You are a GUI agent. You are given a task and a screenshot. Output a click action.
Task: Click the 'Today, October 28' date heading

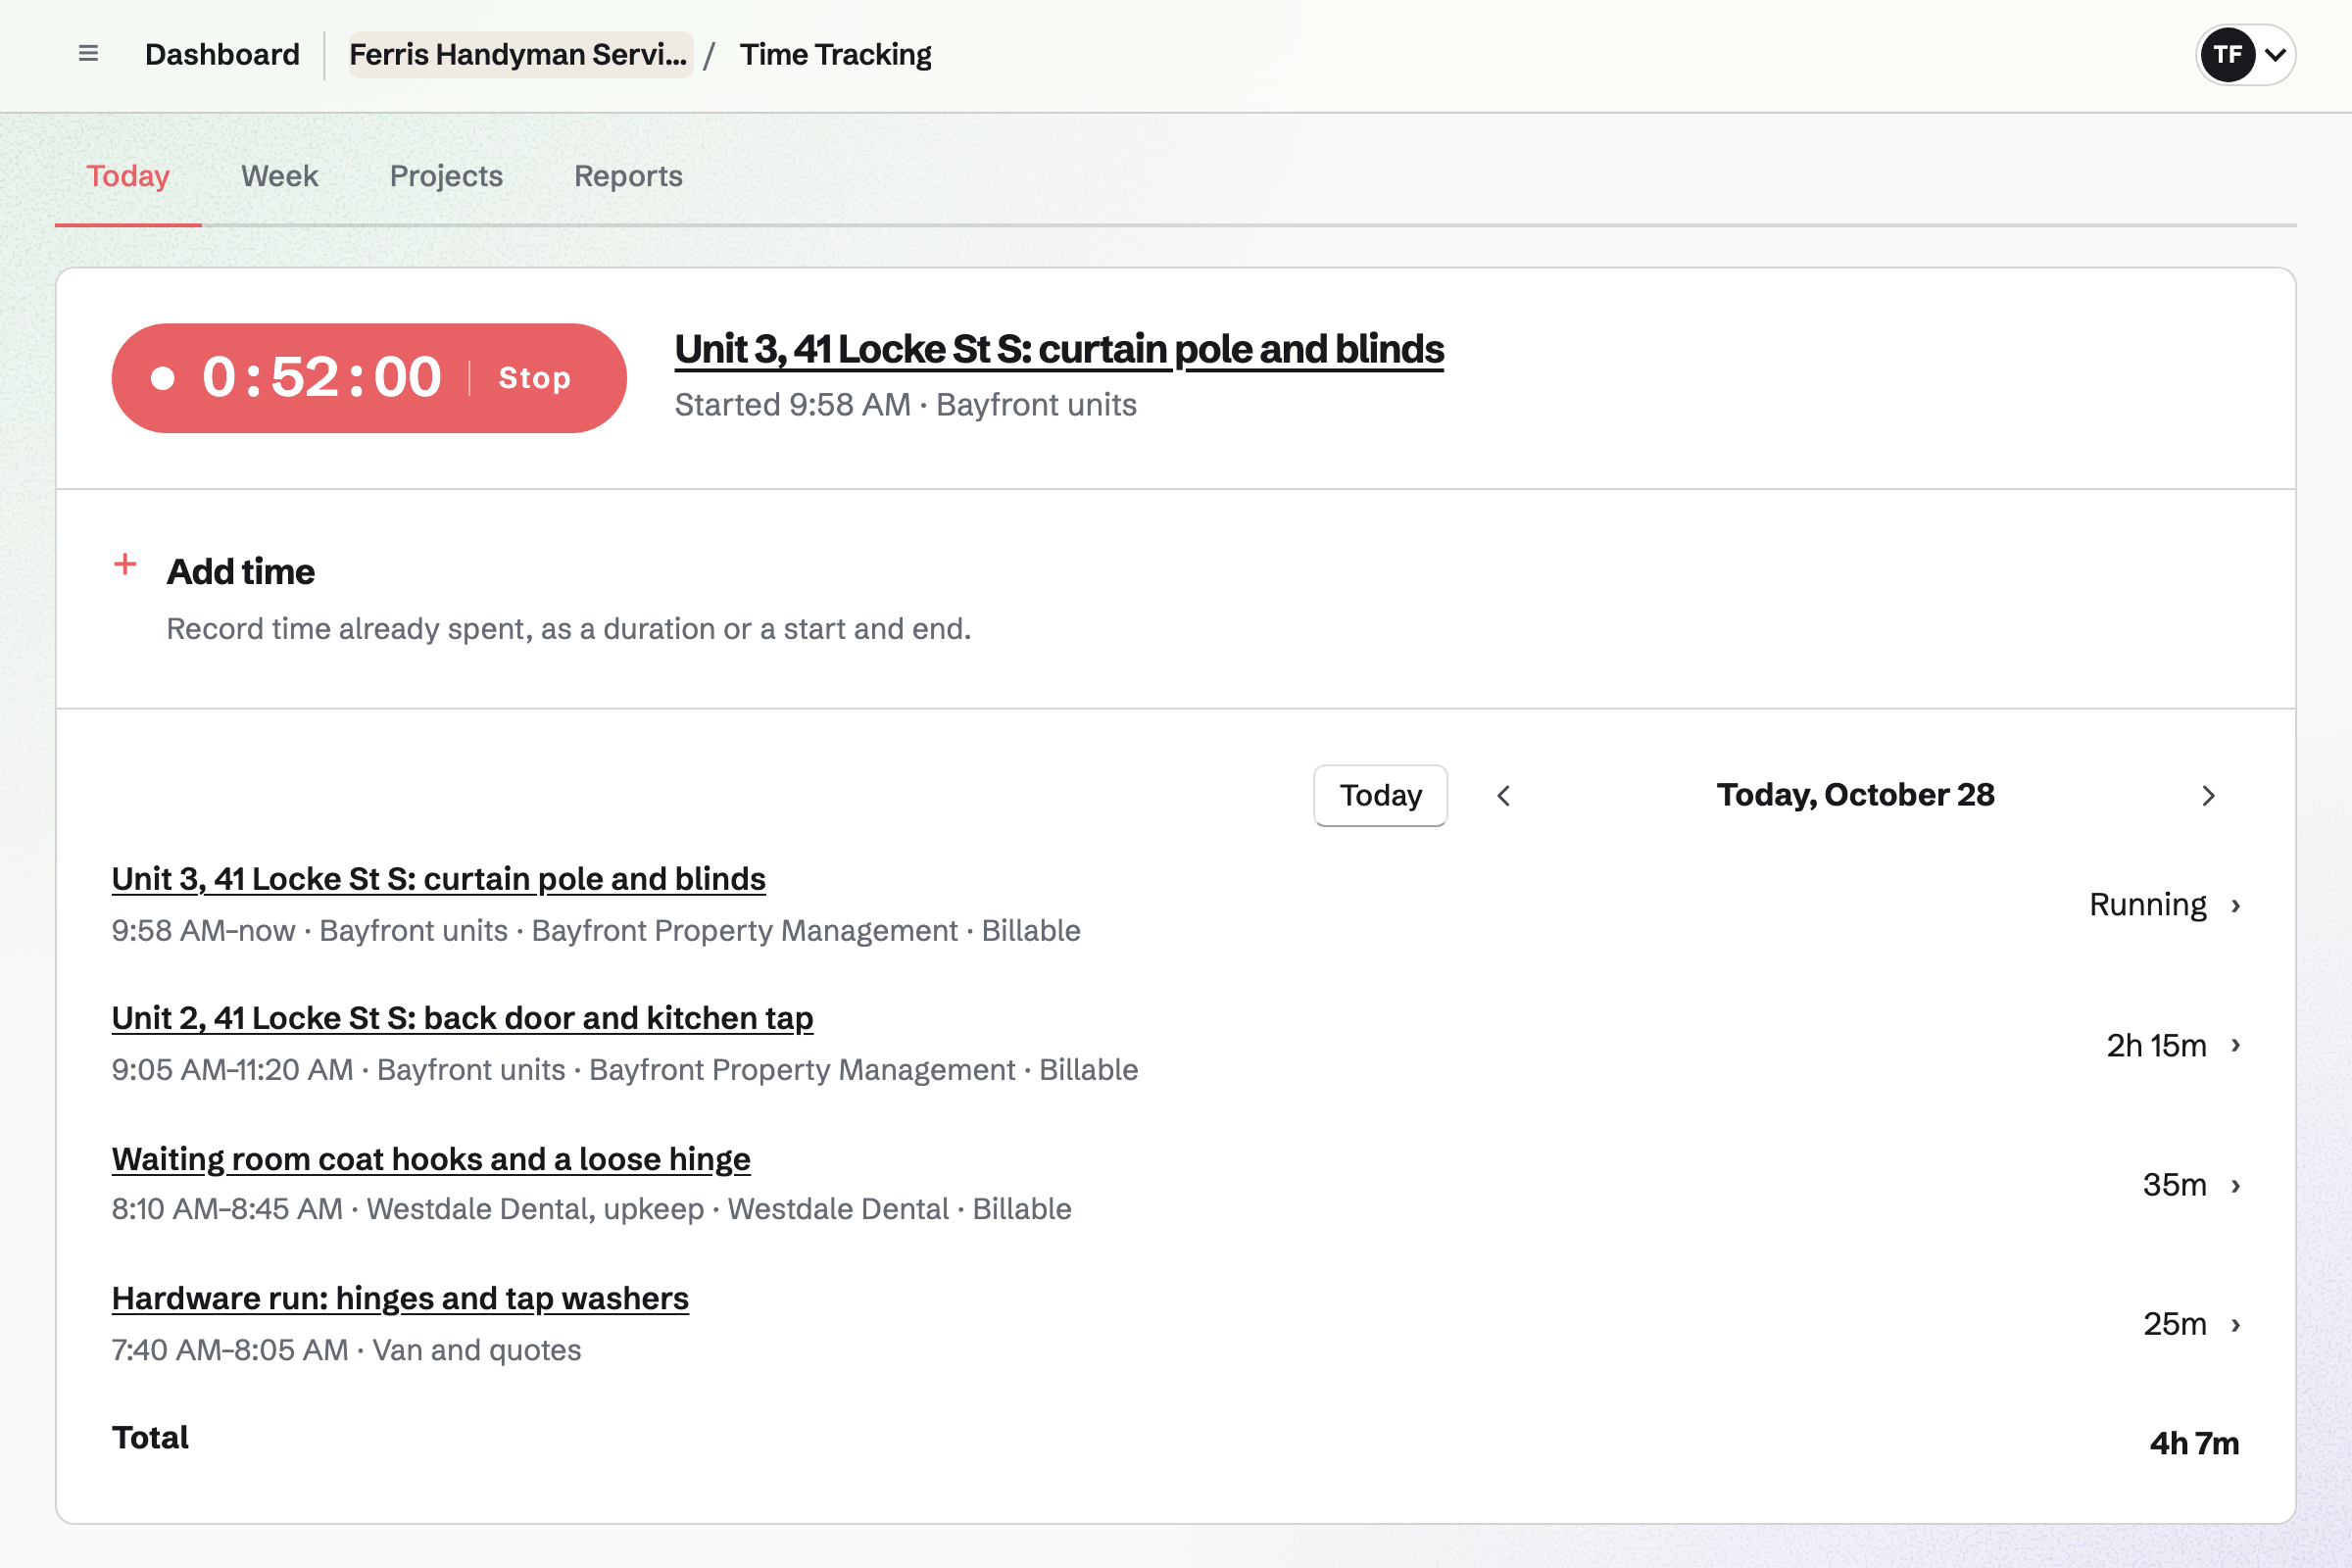[x=1856, y=795]
